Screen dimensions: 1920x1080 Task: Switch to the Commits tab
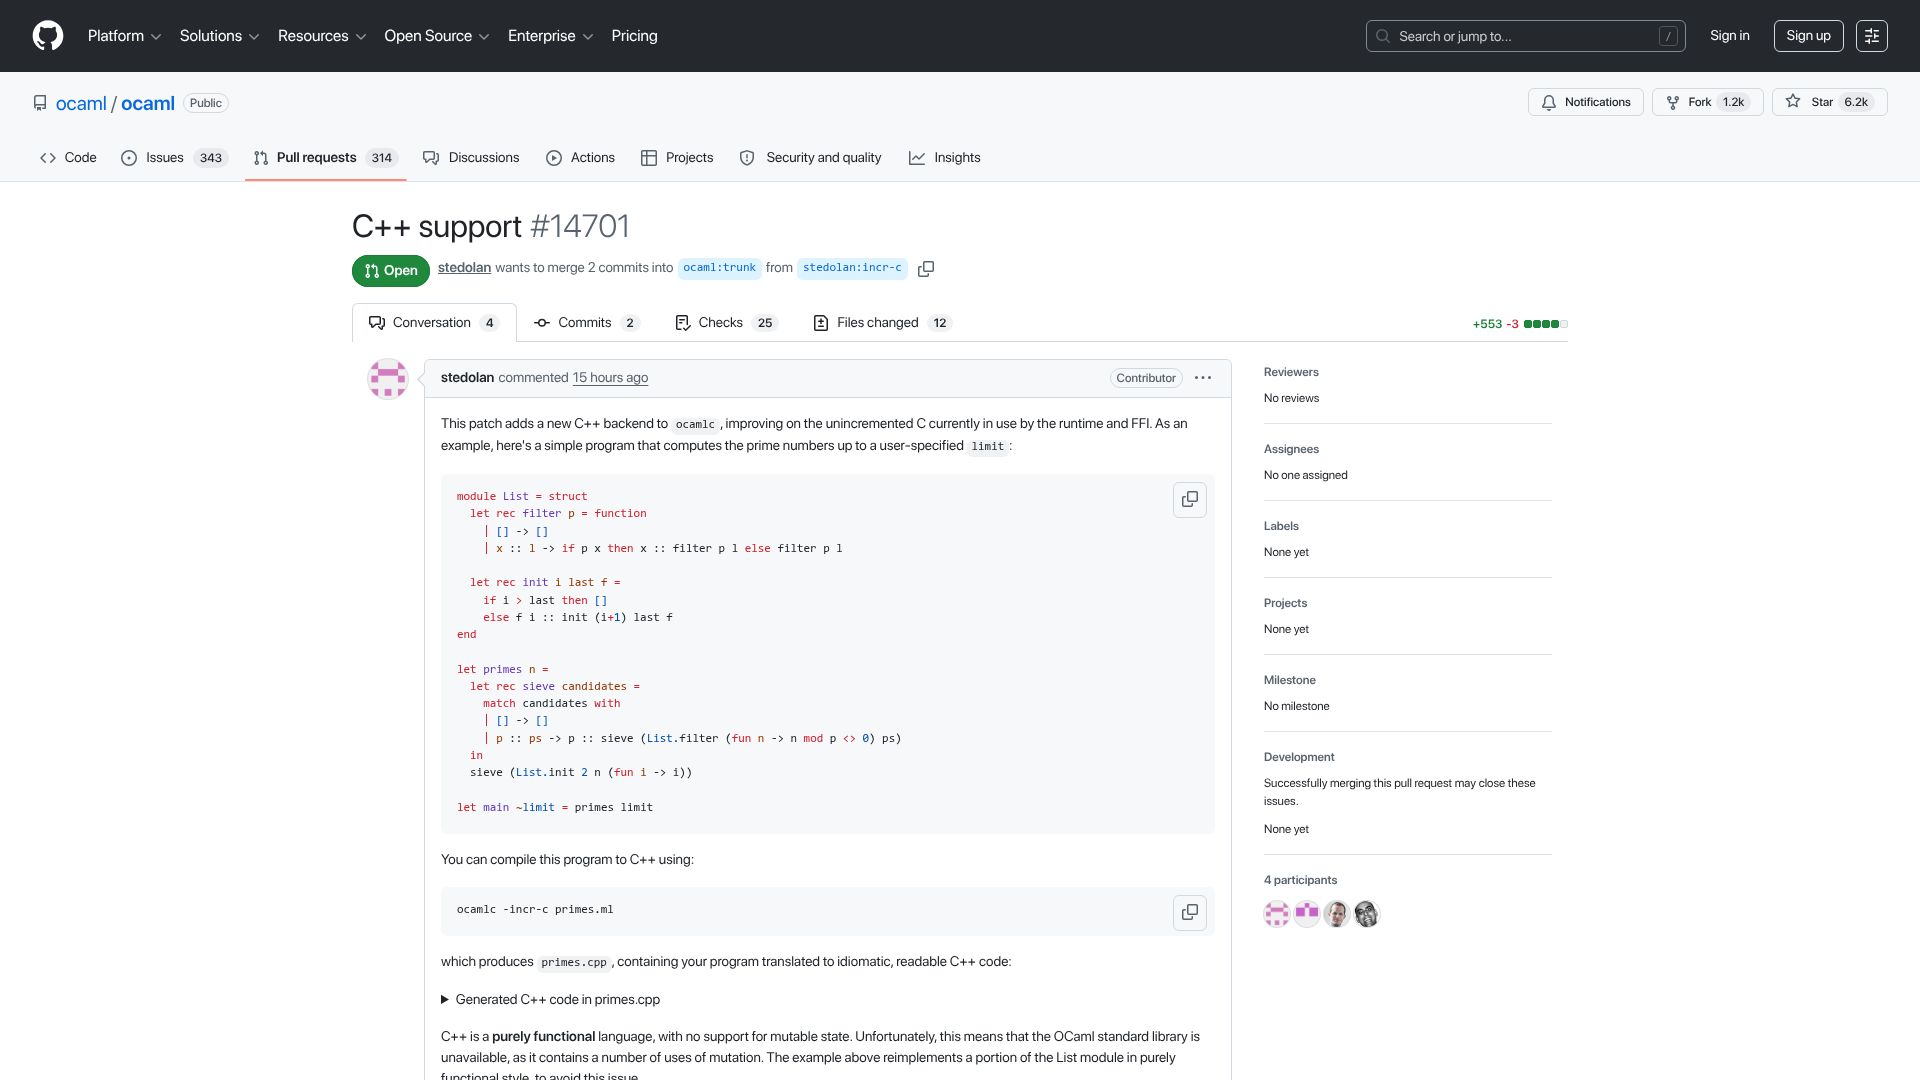(586, 323)
